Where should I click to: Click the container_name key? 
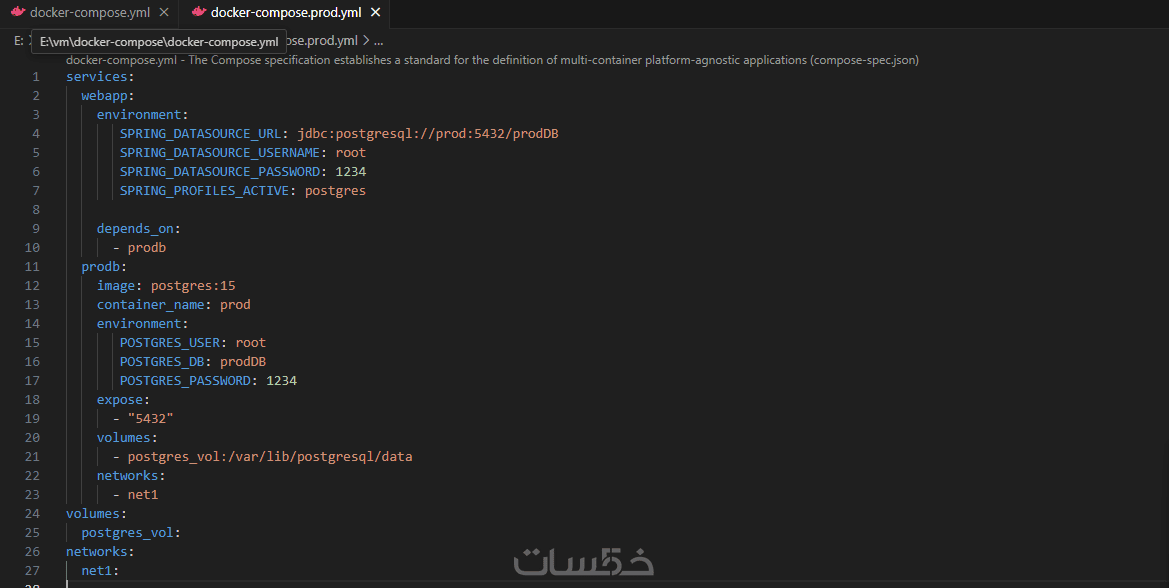click(151, 305)
